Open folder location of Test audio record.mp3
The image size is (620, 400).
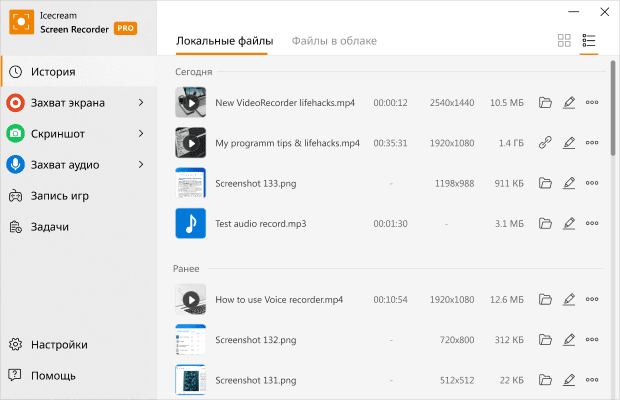coord(545,223)
